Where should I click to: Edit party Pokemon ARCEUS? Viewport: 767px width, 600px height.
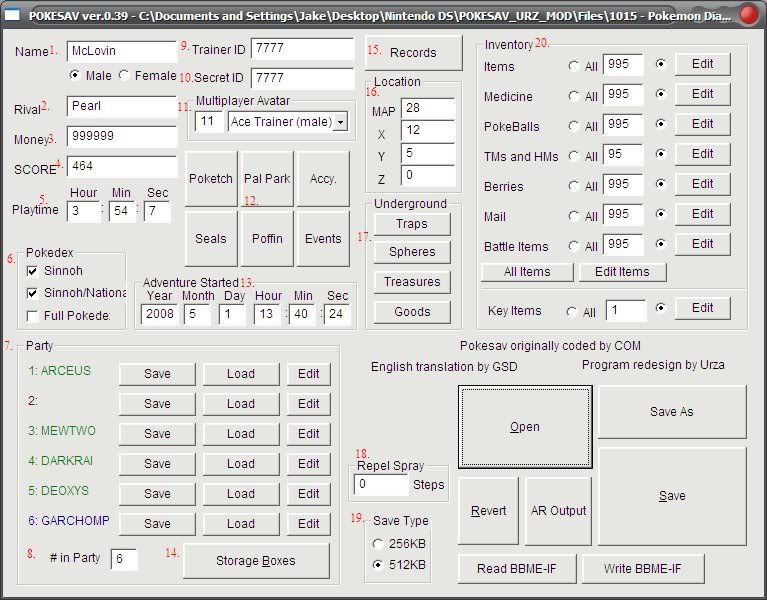point(309,374)
